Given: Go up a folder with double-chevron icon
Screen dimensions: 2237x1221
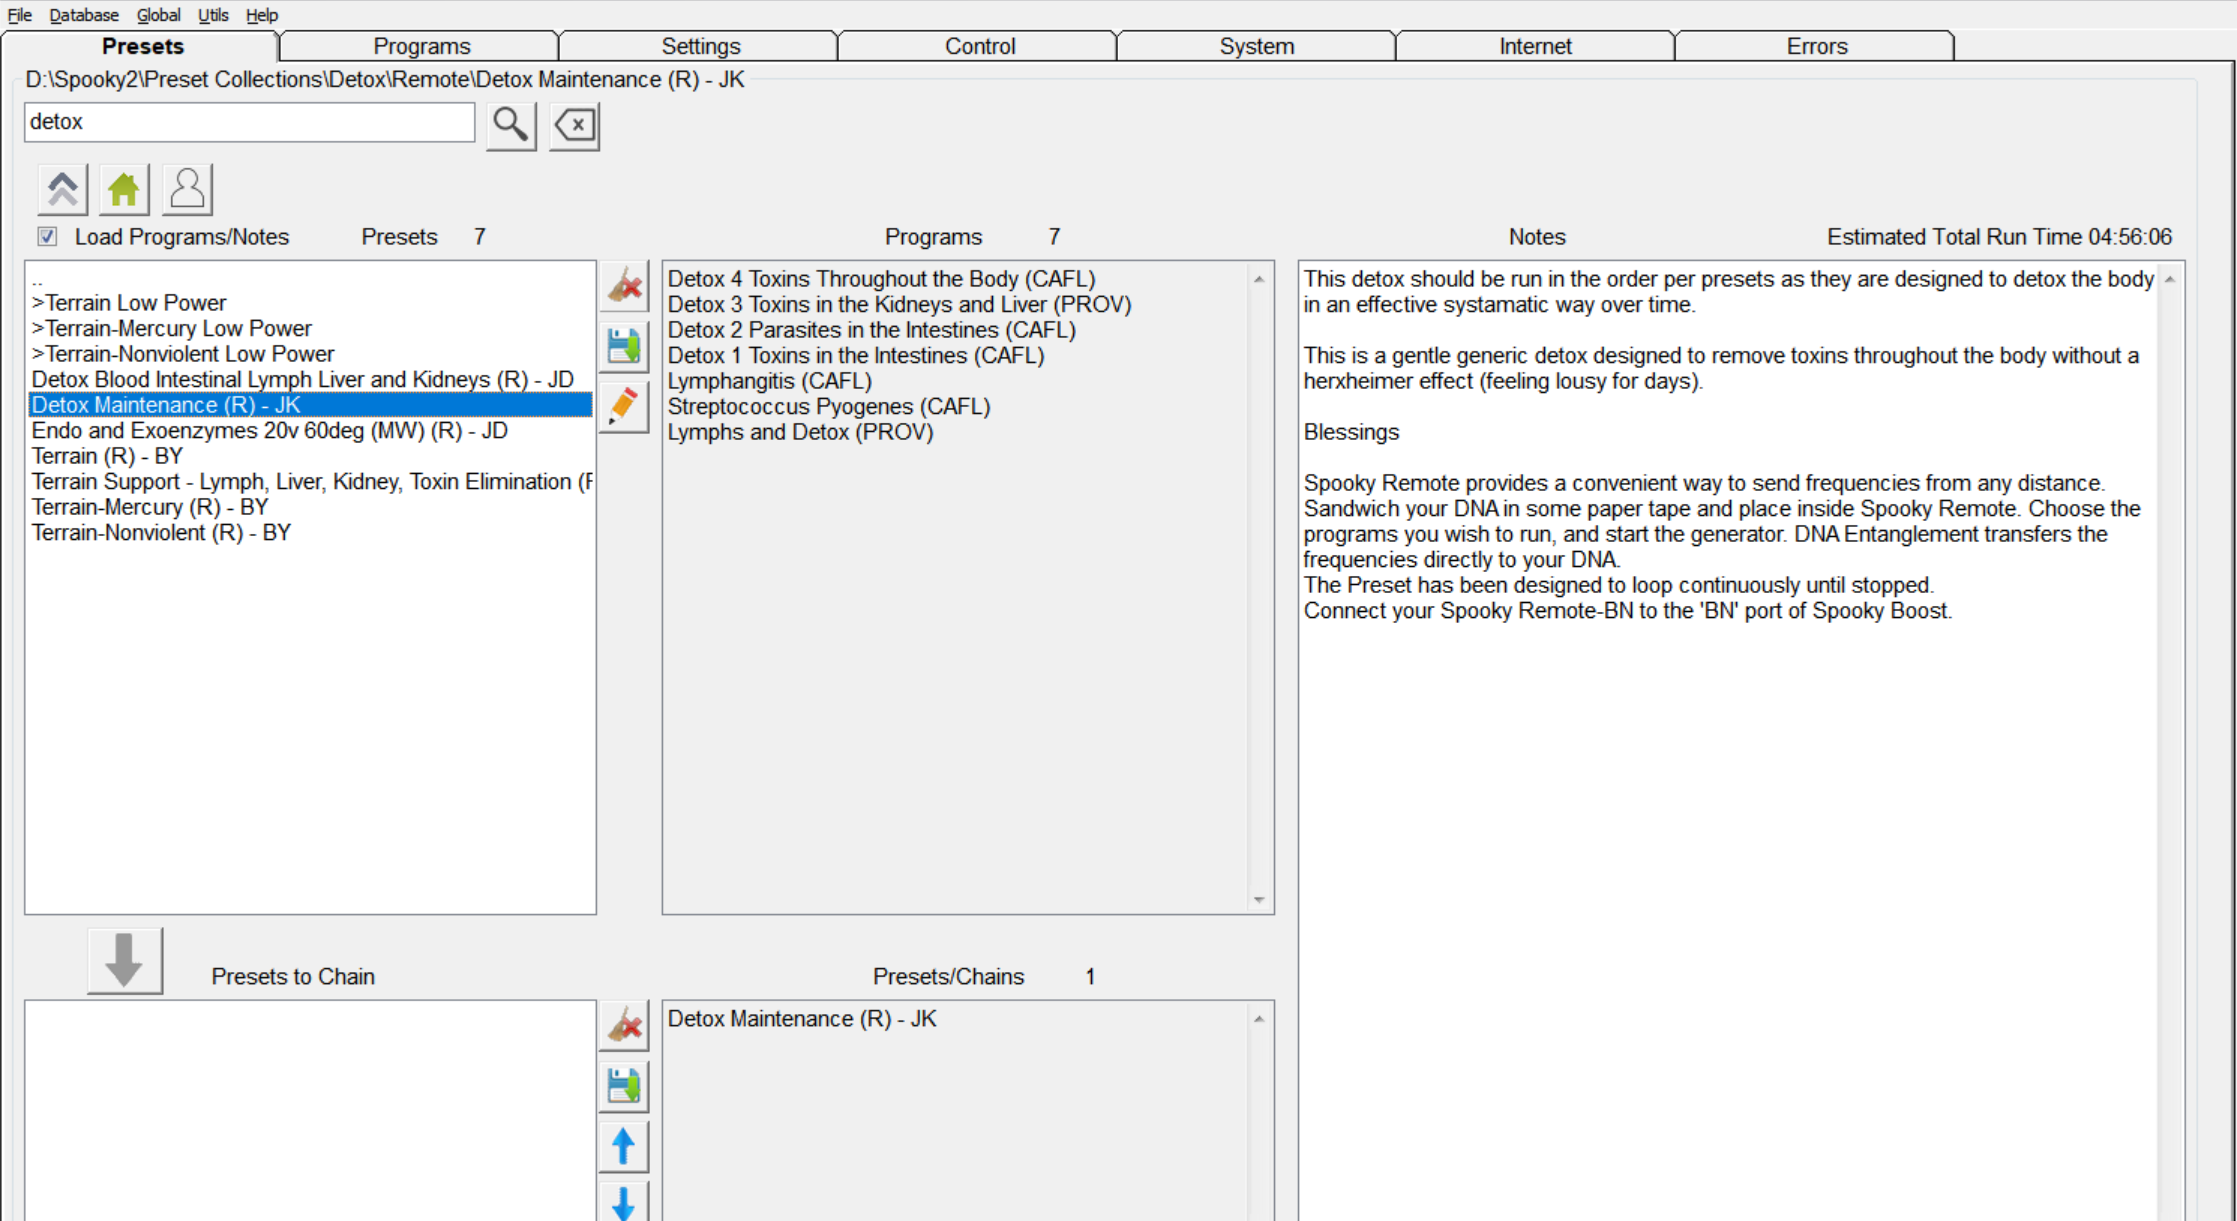Looking at the screenshot, I should pyautogui.click(x=63, y=189).
